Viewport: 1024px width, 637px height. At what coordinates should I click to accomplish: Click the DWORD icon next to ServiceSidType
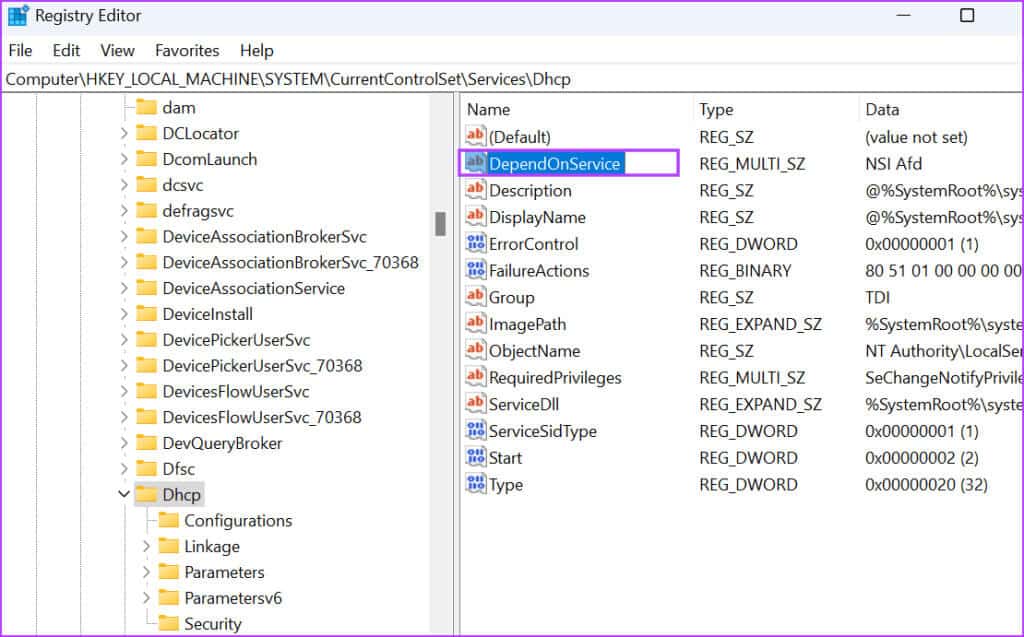[x=475, y=431]
